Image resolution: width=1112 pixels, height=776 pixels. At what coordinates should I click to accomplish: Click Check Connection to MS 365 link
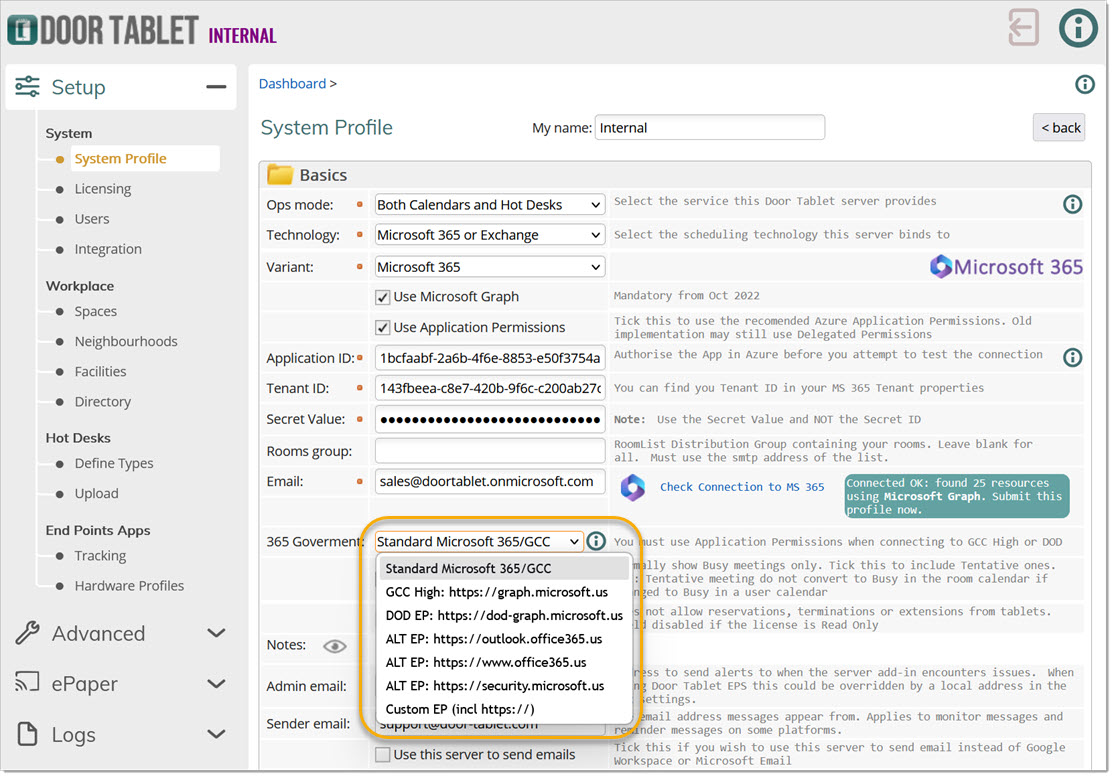(742, 487)
